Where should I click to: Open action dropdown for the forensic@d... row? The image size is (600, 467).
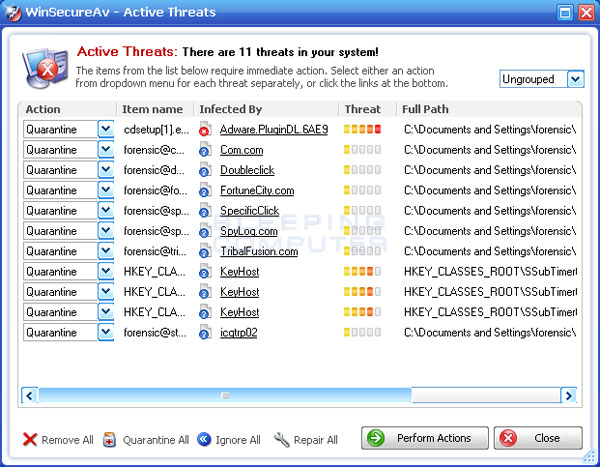tap(106, 170)
